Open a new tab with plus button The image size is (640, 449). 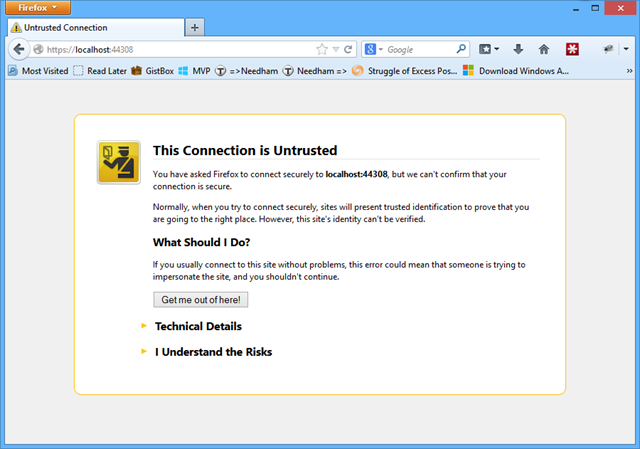click(x=194, y=27)
